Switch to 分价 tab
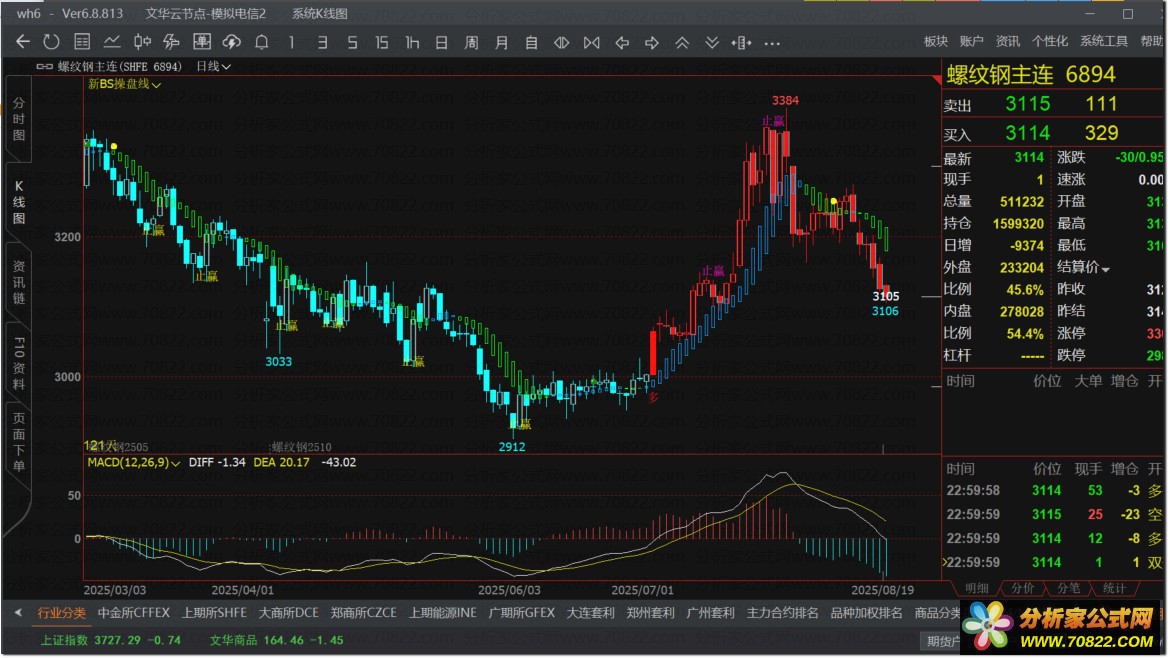Screen dimensions: 1170x658 [x=1022, y=589]
